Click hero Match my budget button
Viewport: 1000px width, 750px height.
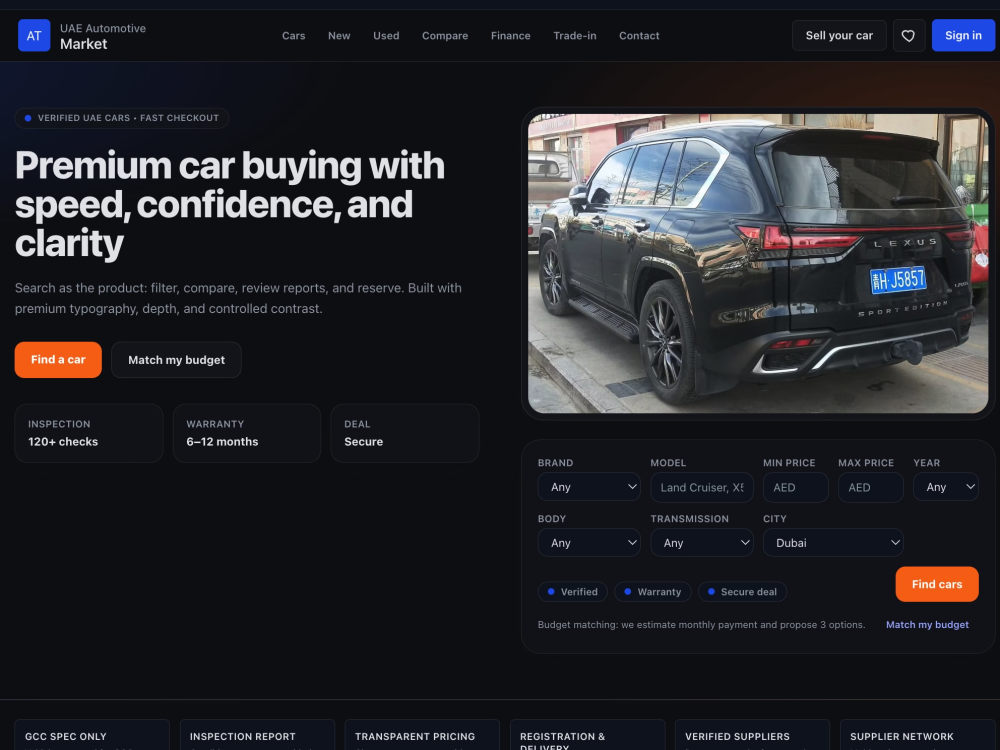[176, 360]
